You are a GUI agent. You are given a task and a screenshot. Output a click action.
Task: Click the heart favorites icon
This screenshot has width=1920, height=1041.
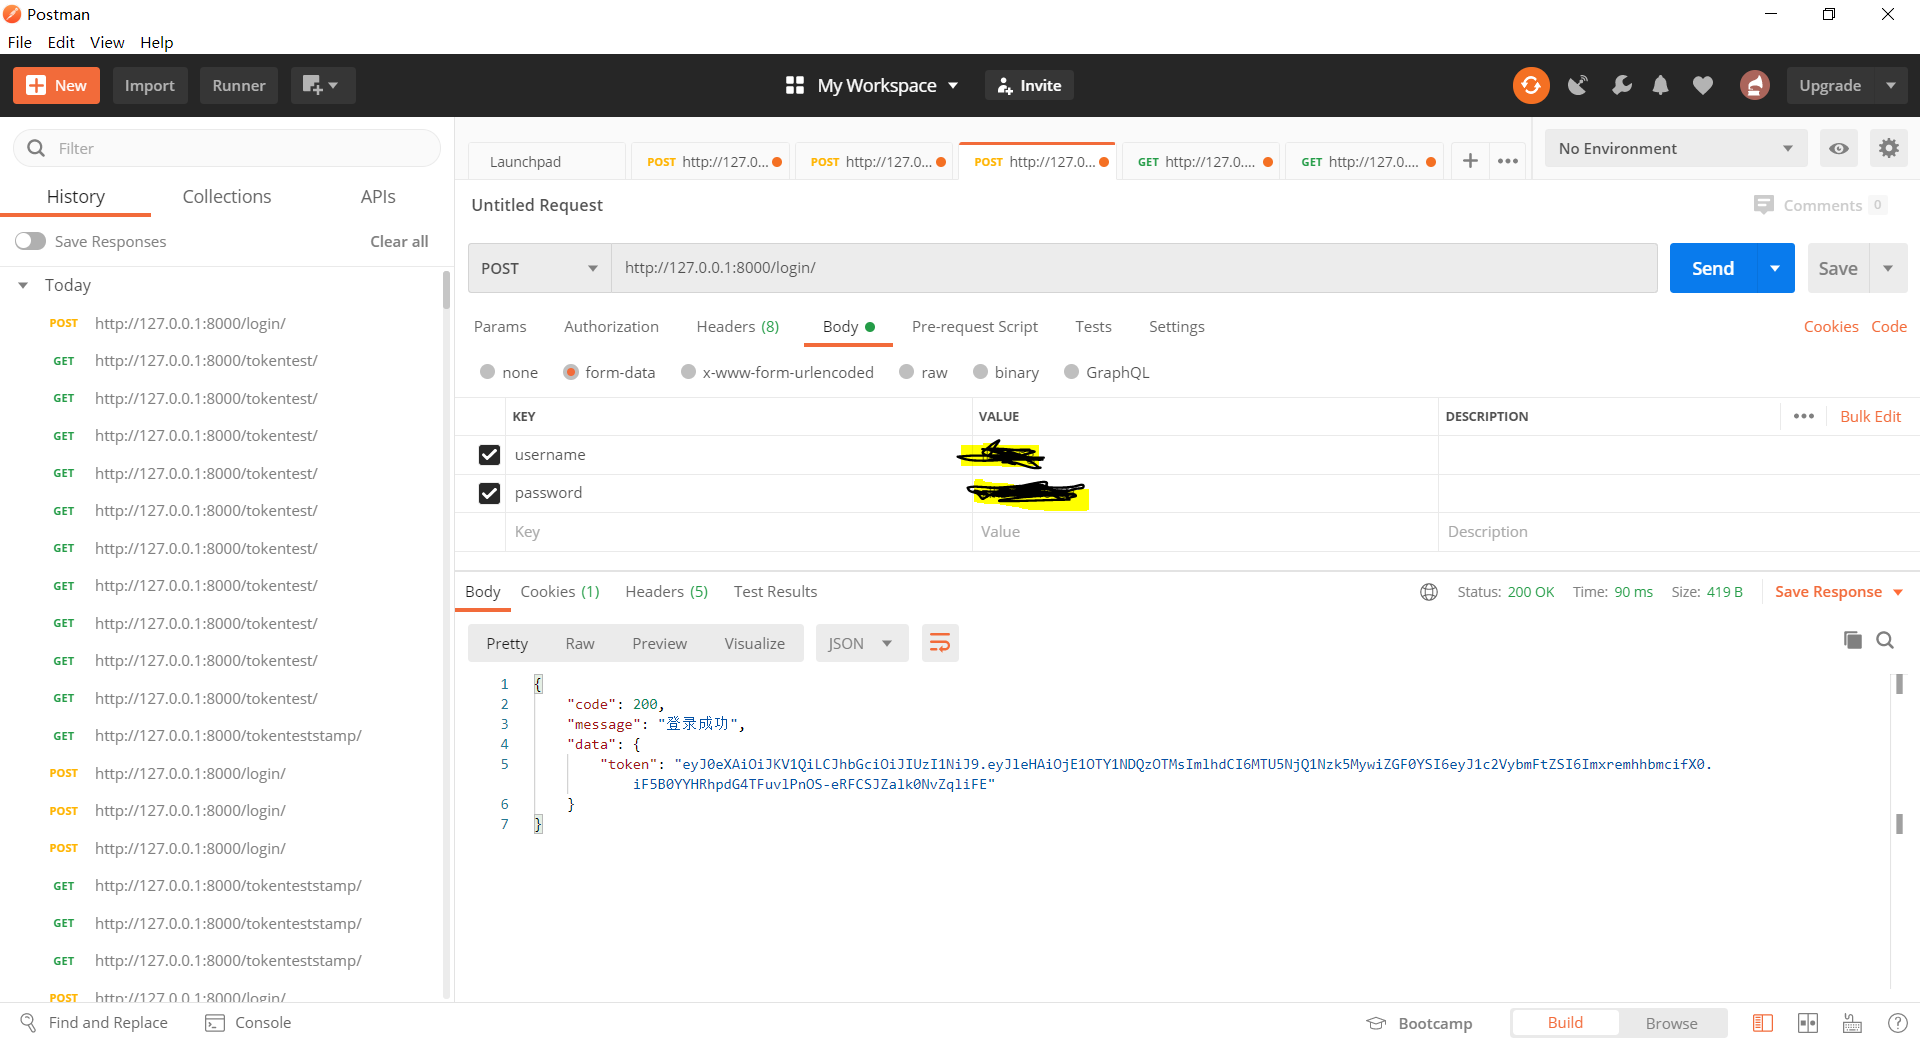[x=1702, y=85]
